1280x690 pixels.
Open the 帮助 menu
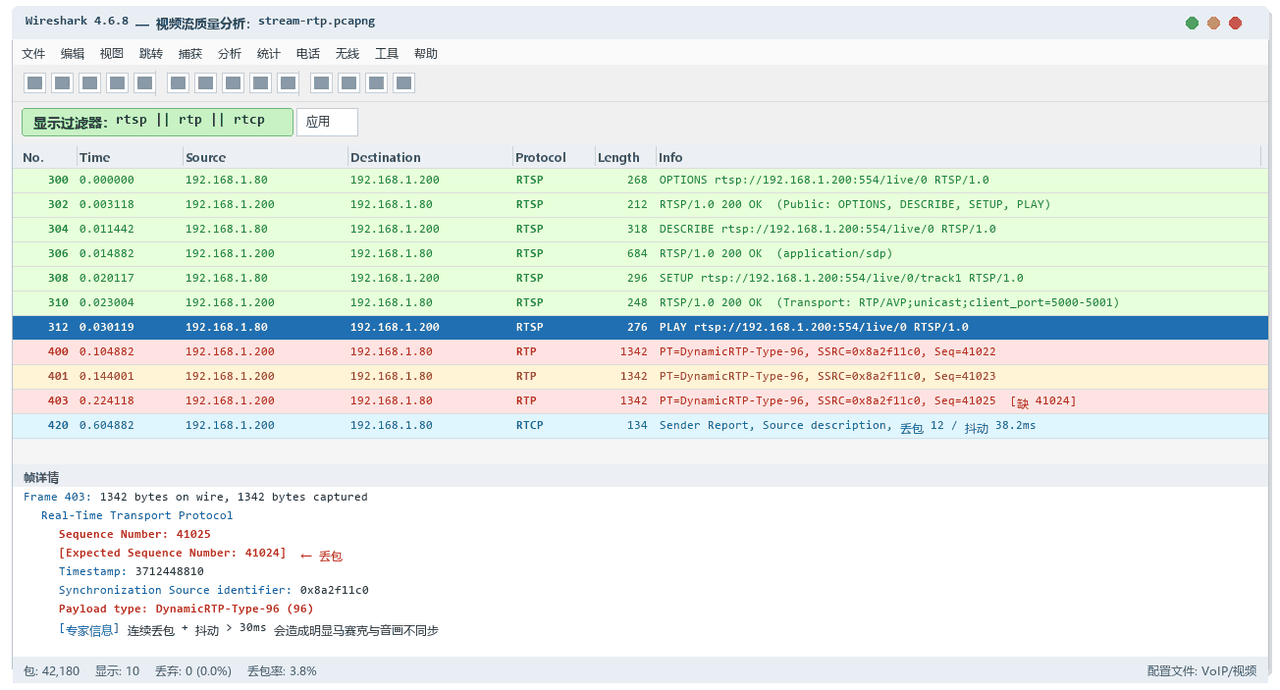tap(425, 54)
